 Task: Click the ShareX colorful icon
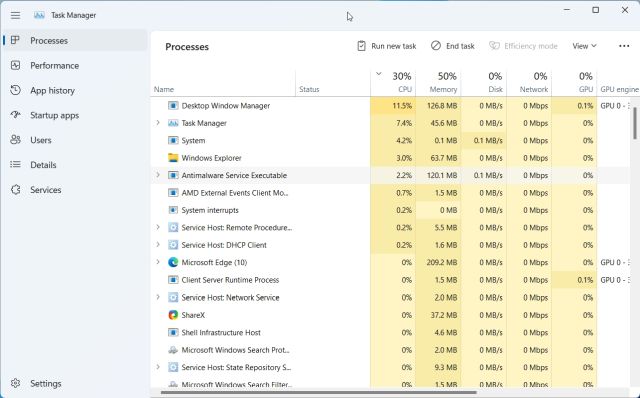(x=173, y=315)
